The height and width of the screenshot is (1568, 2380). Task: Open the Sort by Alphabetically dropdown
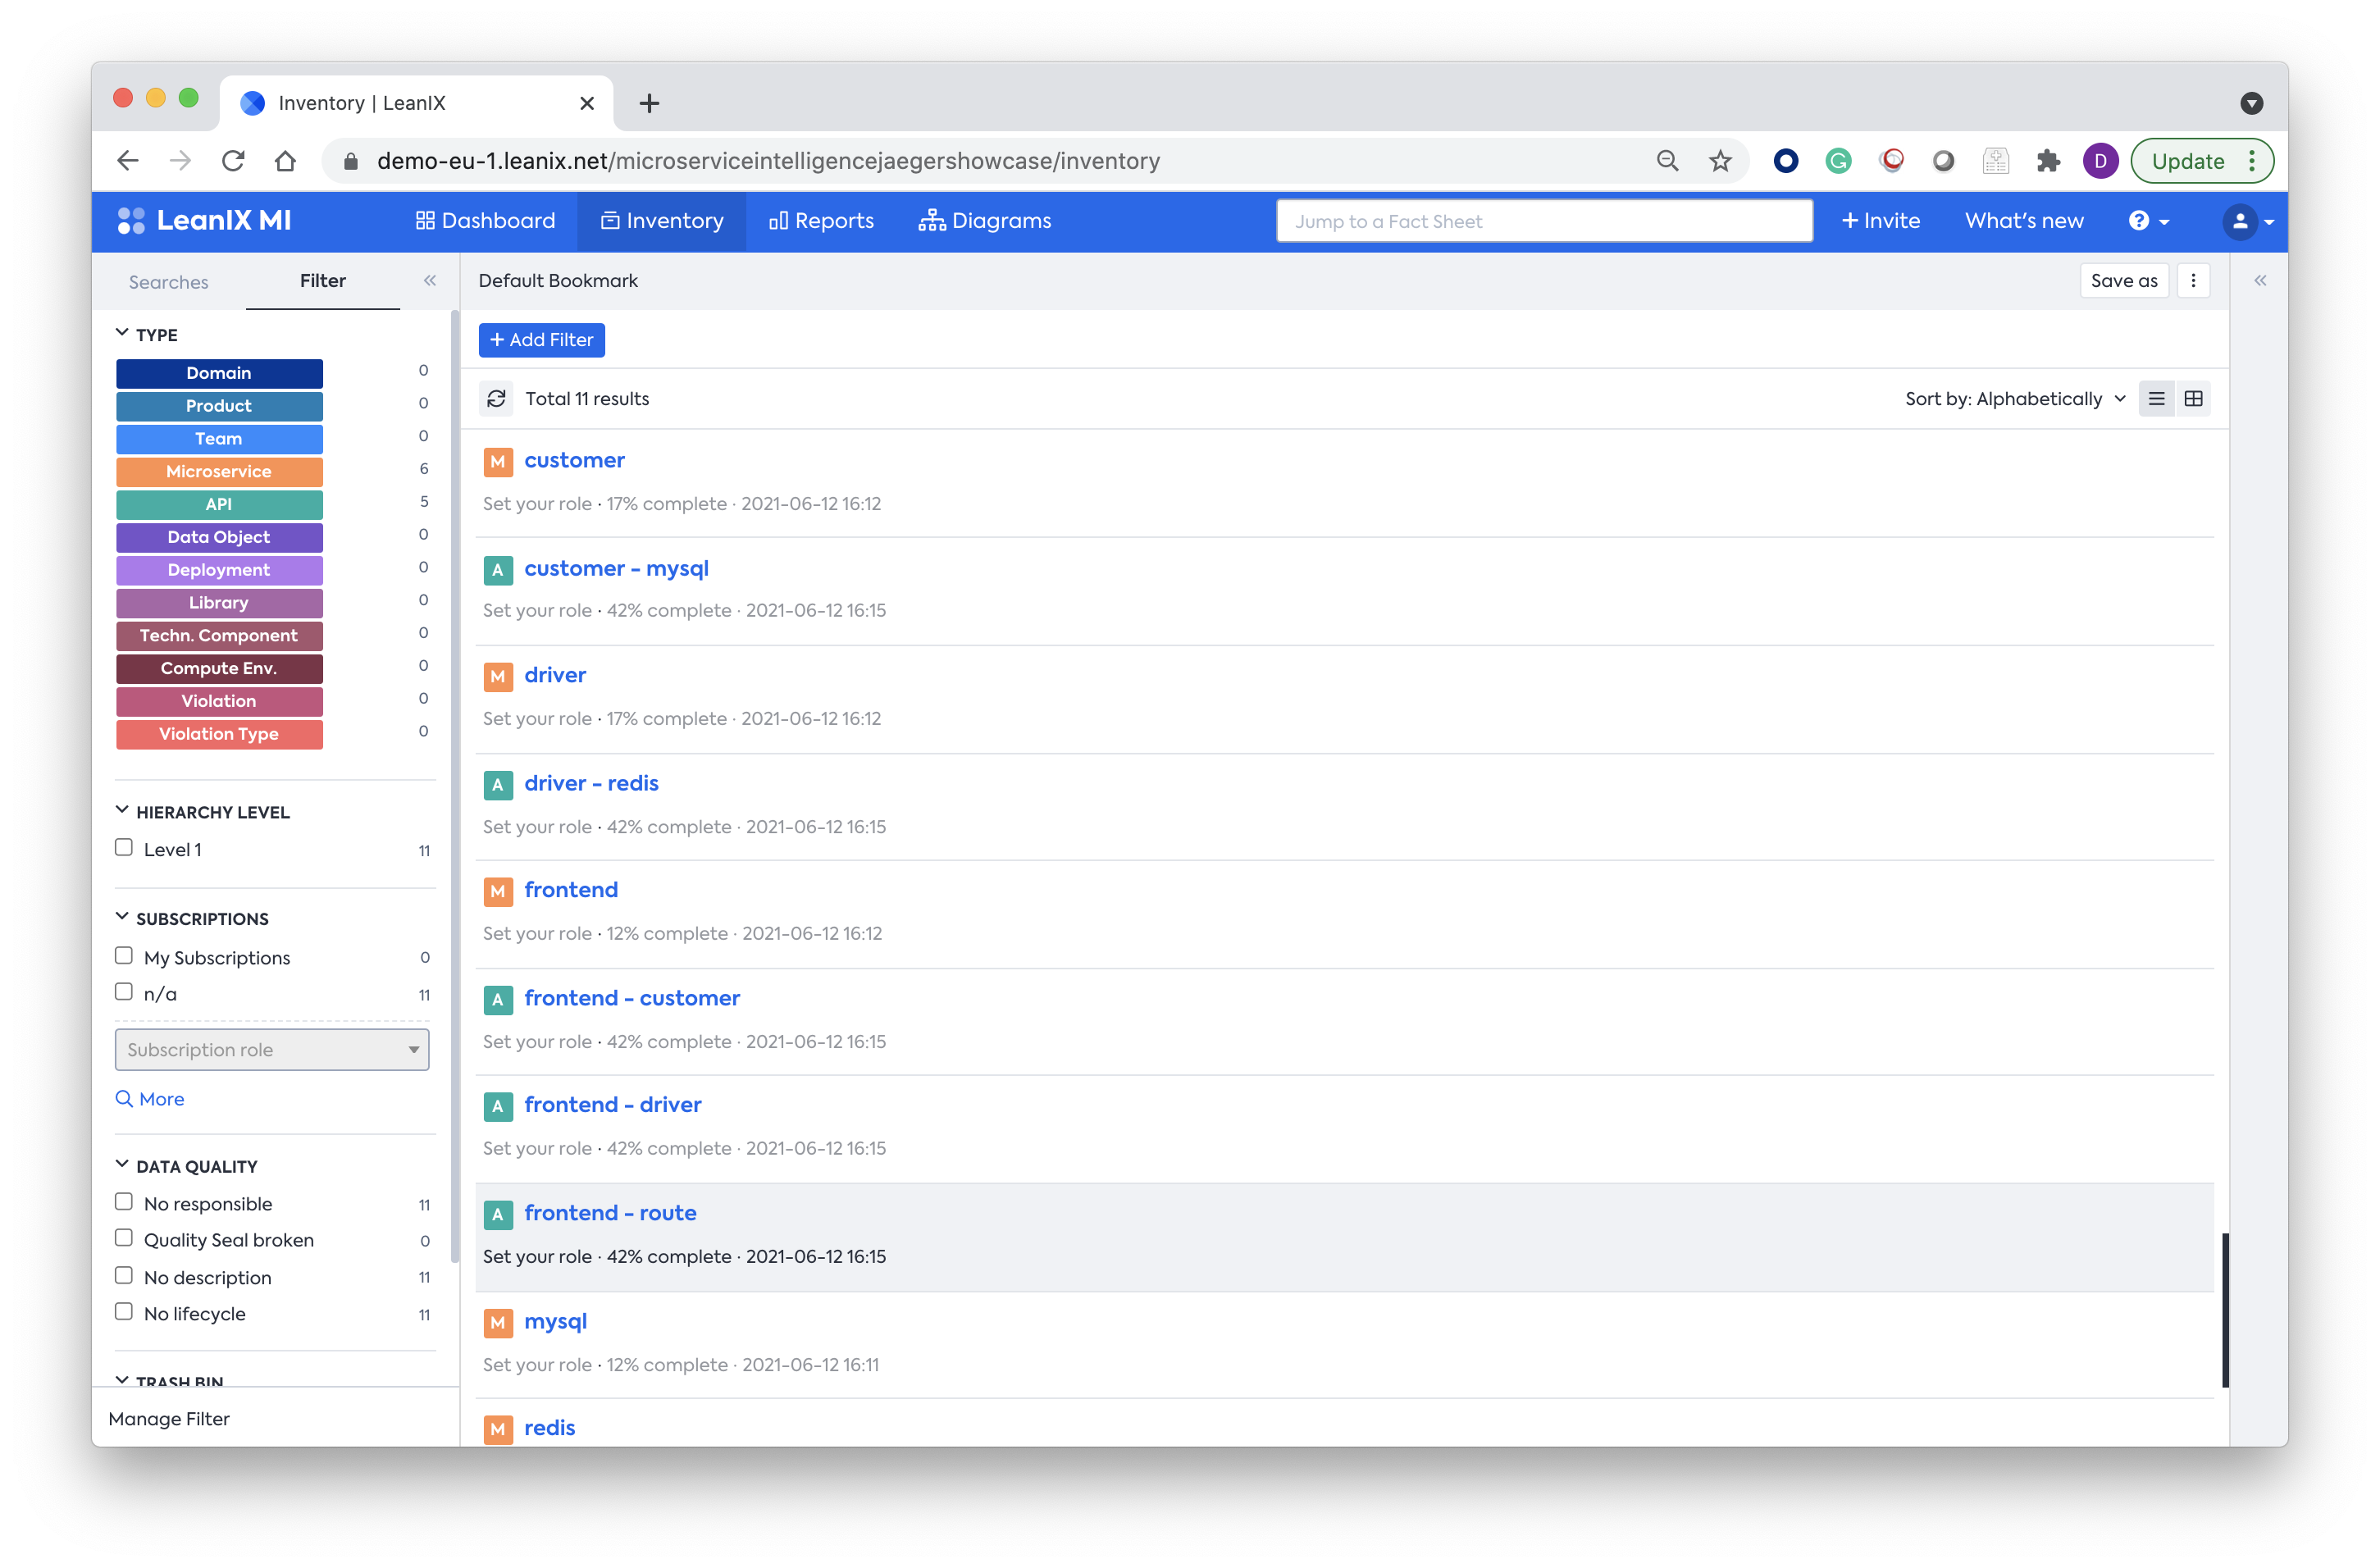click(x=2014, y=399)
